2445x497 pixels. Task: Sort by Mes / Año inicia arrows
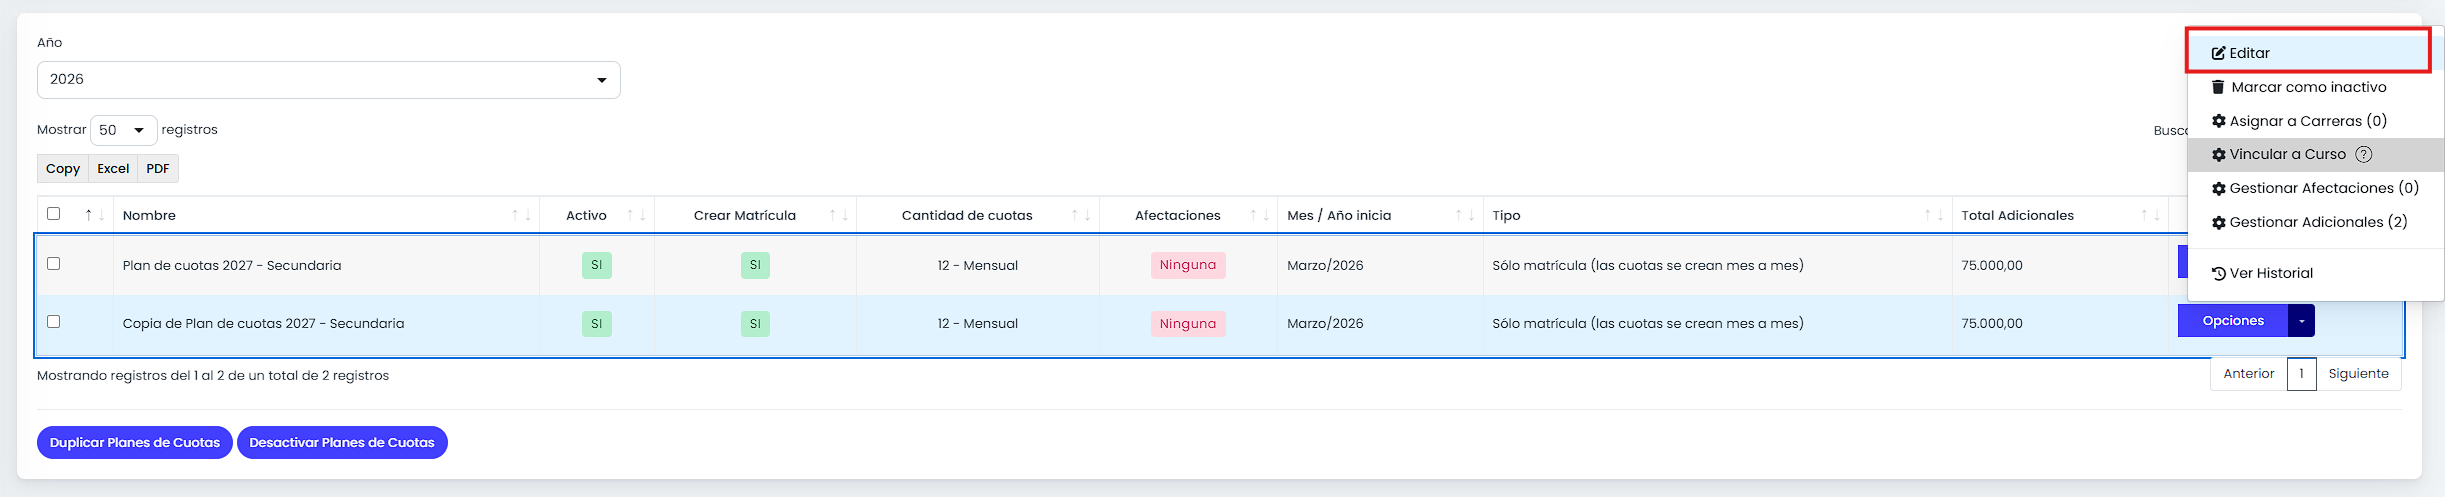coord(1465,215)
